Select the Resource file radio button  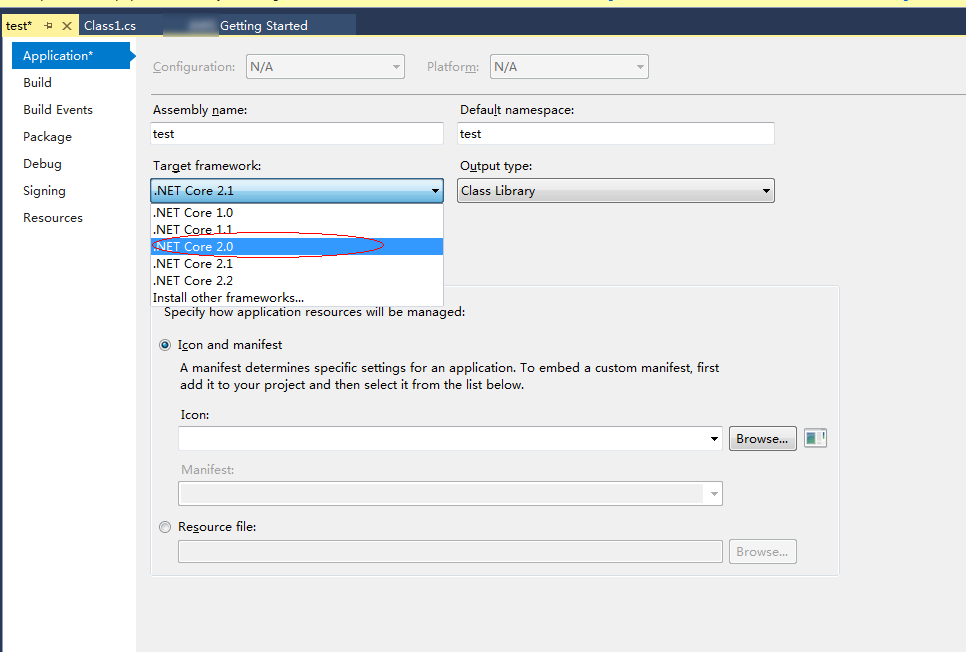[x=165, y=527]
